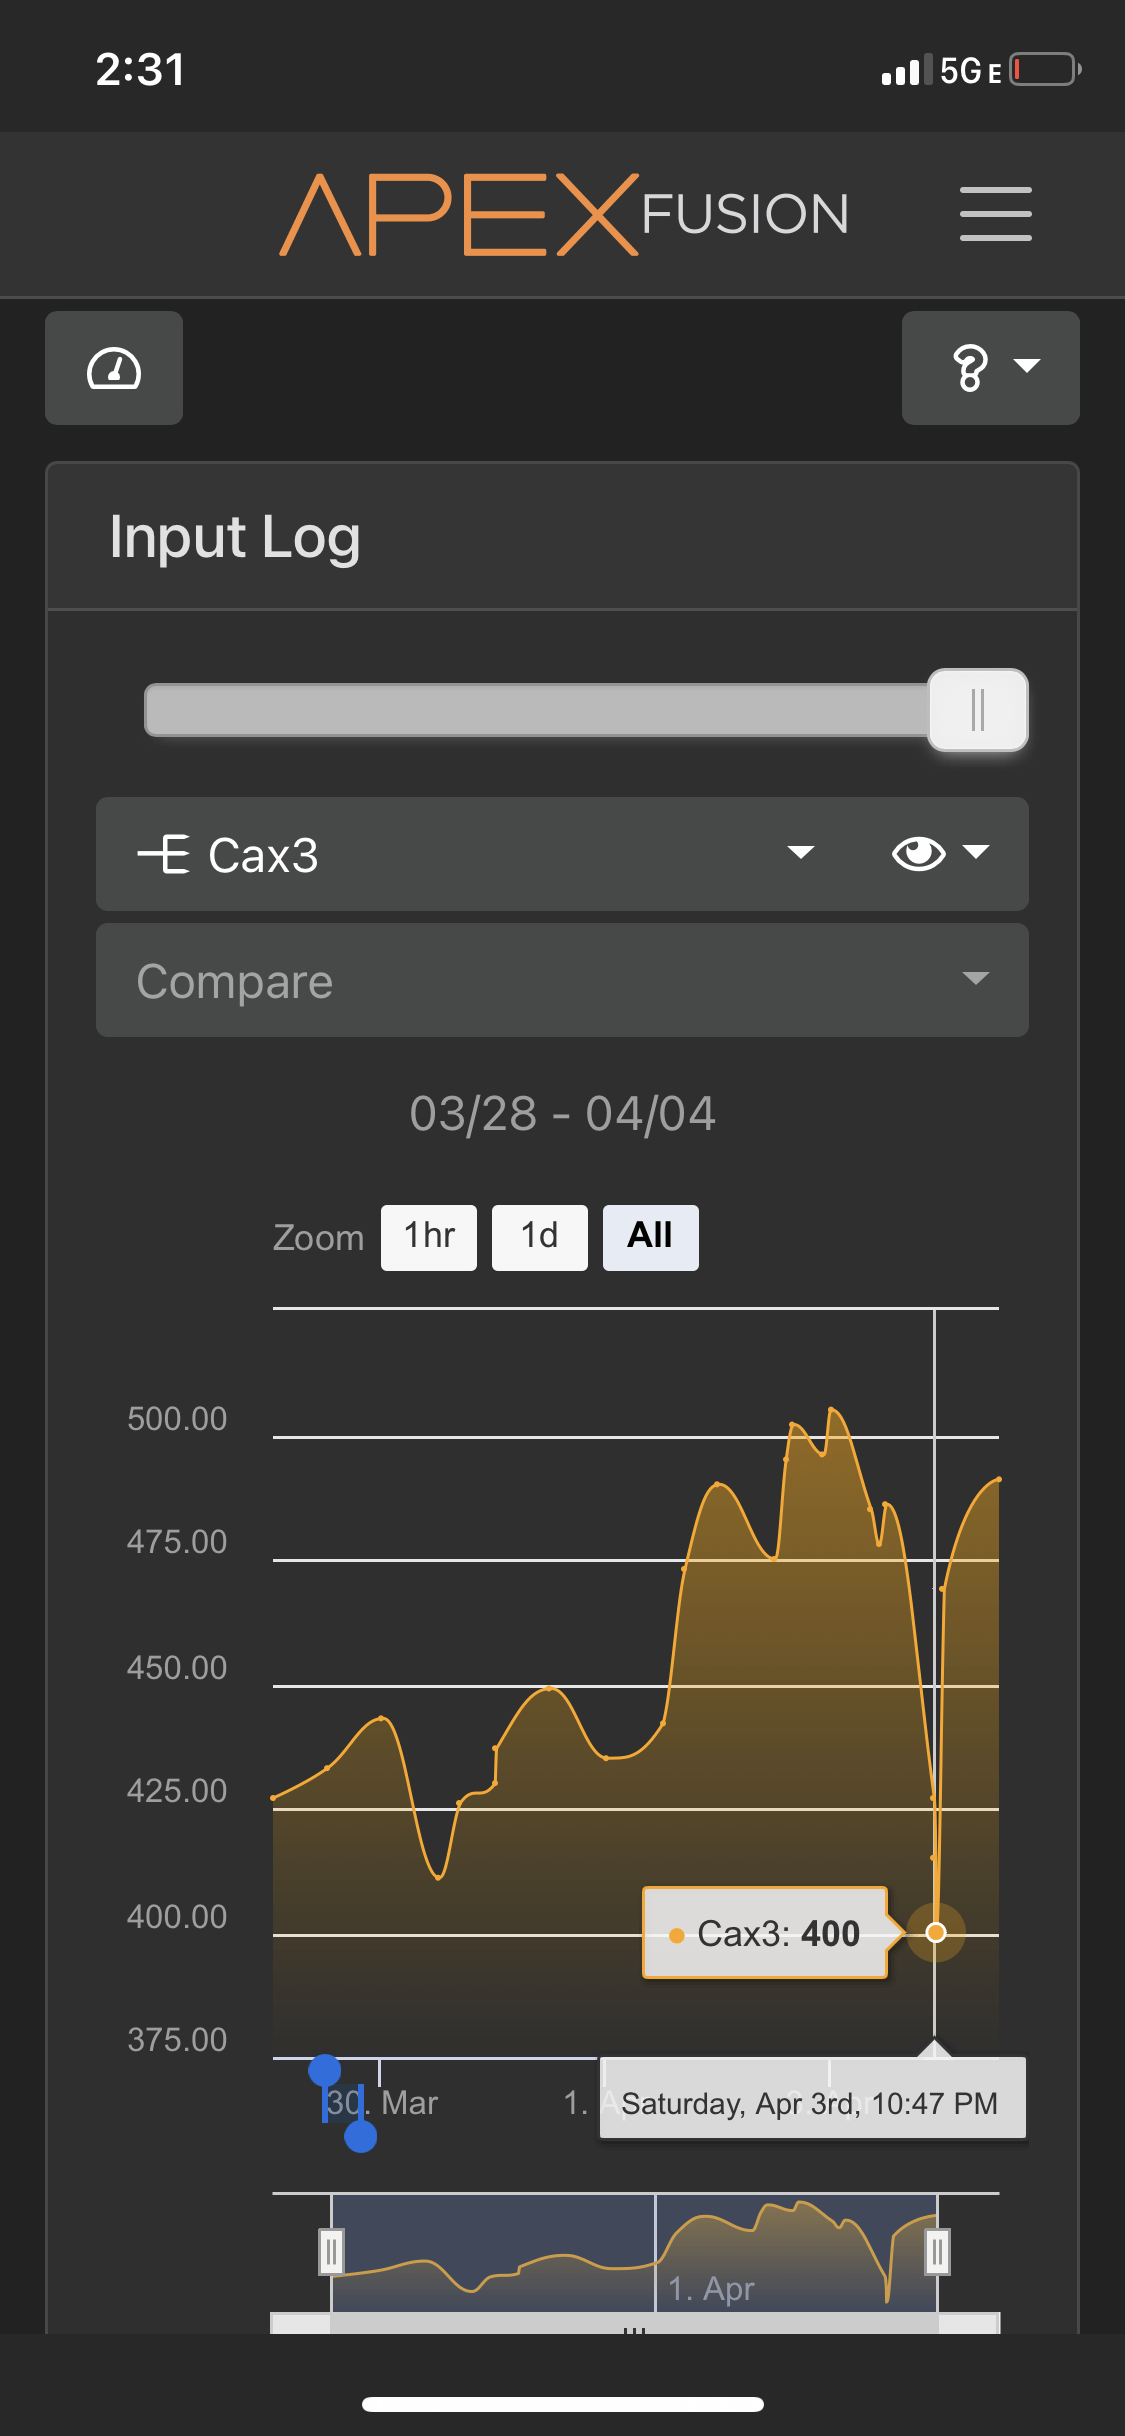Image resolution: width=1125 pixels, height=2436 pixels.
Task: Set zoom to 1d
Action: coord(540,1237)
